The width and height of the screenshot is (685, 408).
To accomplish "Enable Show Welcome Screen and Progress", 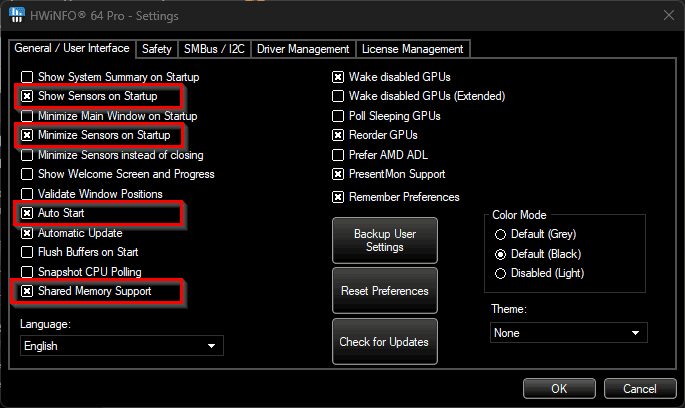I will click(x=27, y=174).
